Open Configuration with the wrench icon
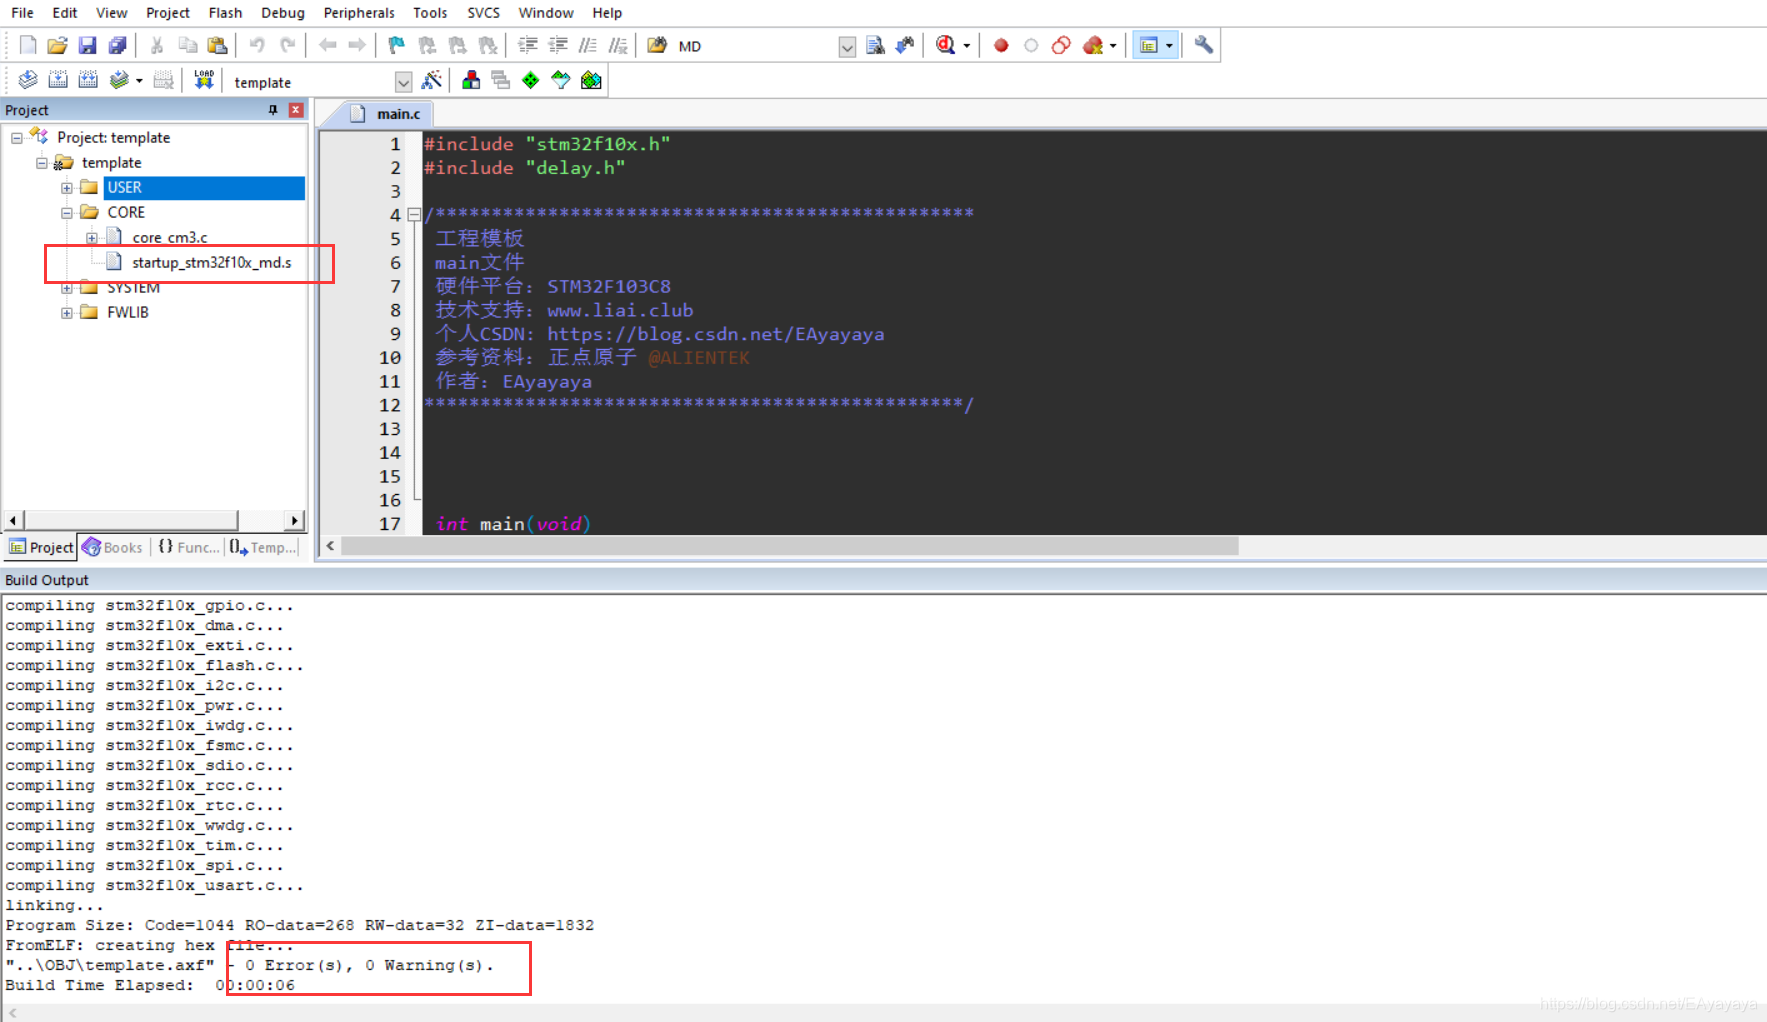 1203,45
